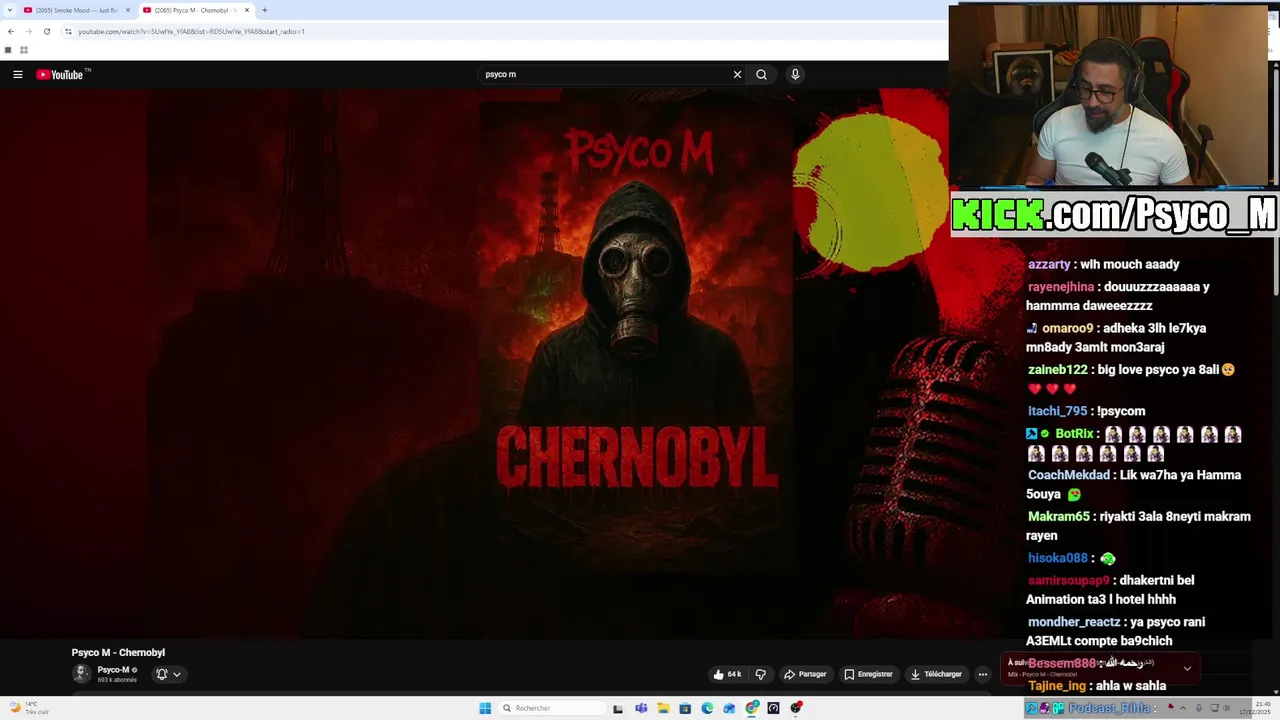This screenshot has height=720, width=1280.
Task: Open Windows Start menu
Action: click(485, 708)
